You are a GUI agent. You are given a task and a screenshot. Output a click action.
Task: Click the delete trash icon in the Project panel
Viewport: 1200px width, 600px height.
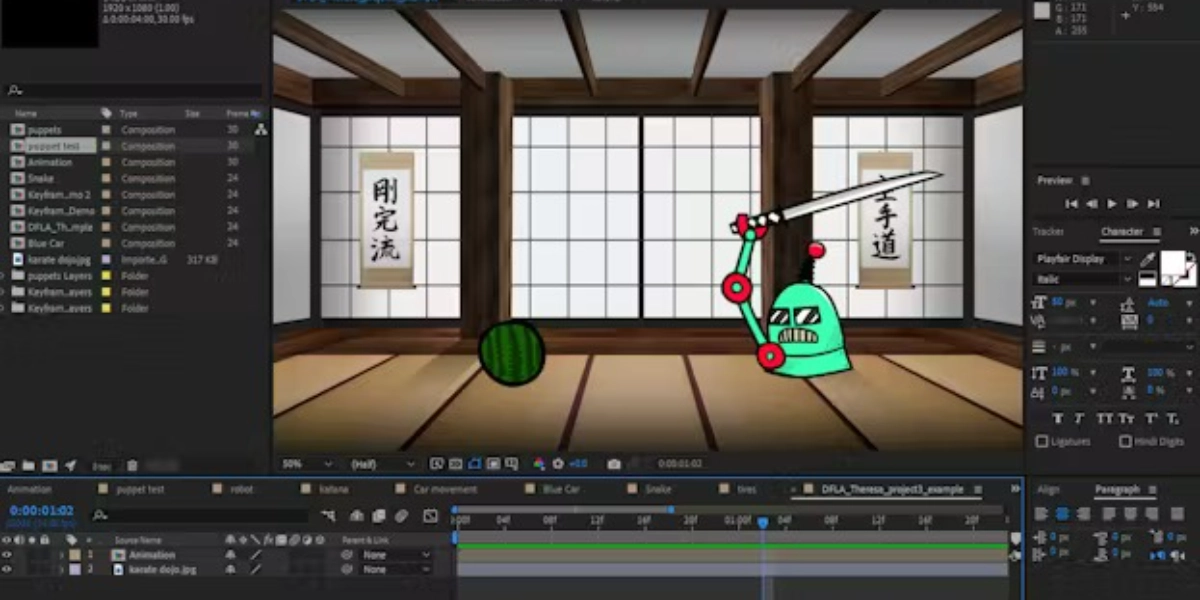click(132, 466)
